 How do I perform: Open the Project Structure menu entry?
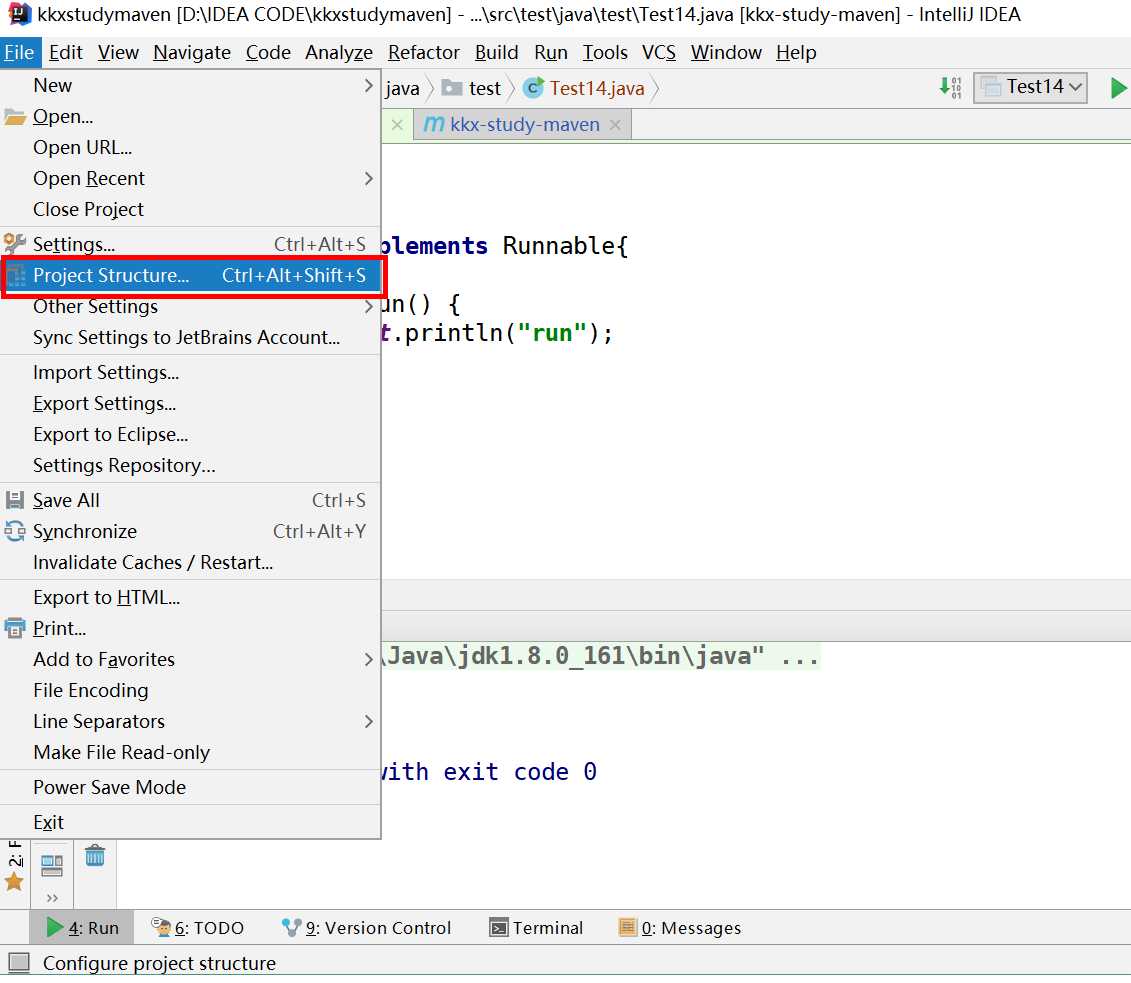[x=190, y=275]
